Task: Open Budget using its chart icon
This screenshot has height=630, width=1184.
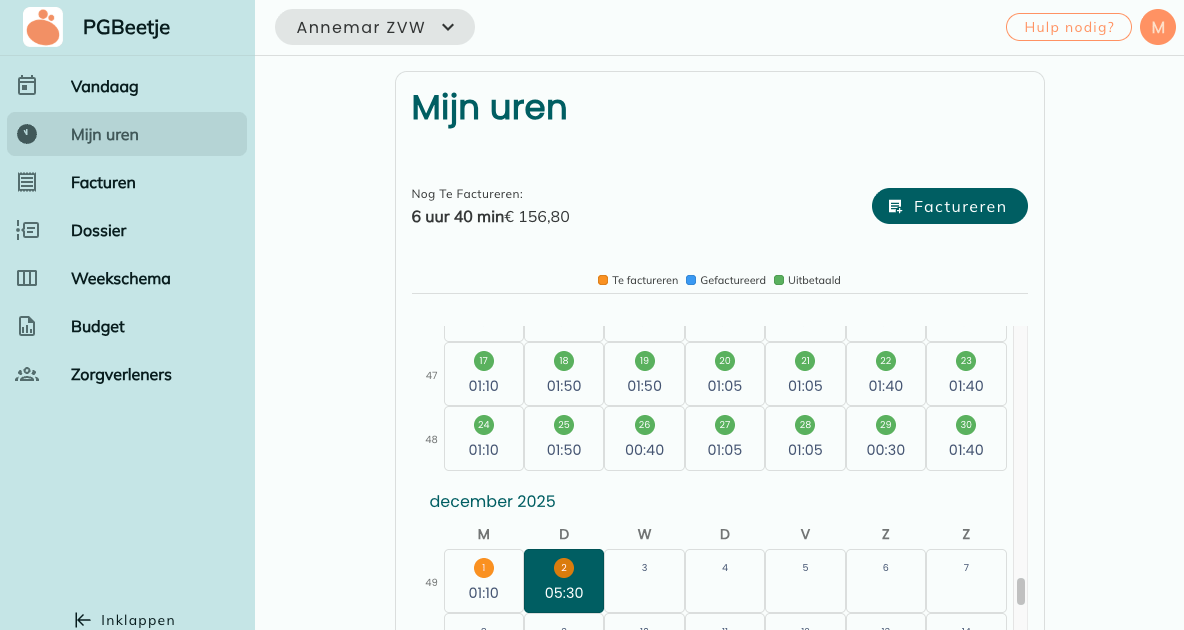Action: coord(27,326)
